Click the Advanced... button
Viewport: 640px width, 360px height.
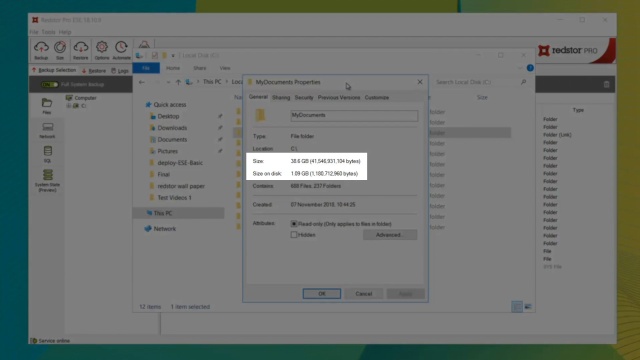pyautogui.click(x=390, y=235)
